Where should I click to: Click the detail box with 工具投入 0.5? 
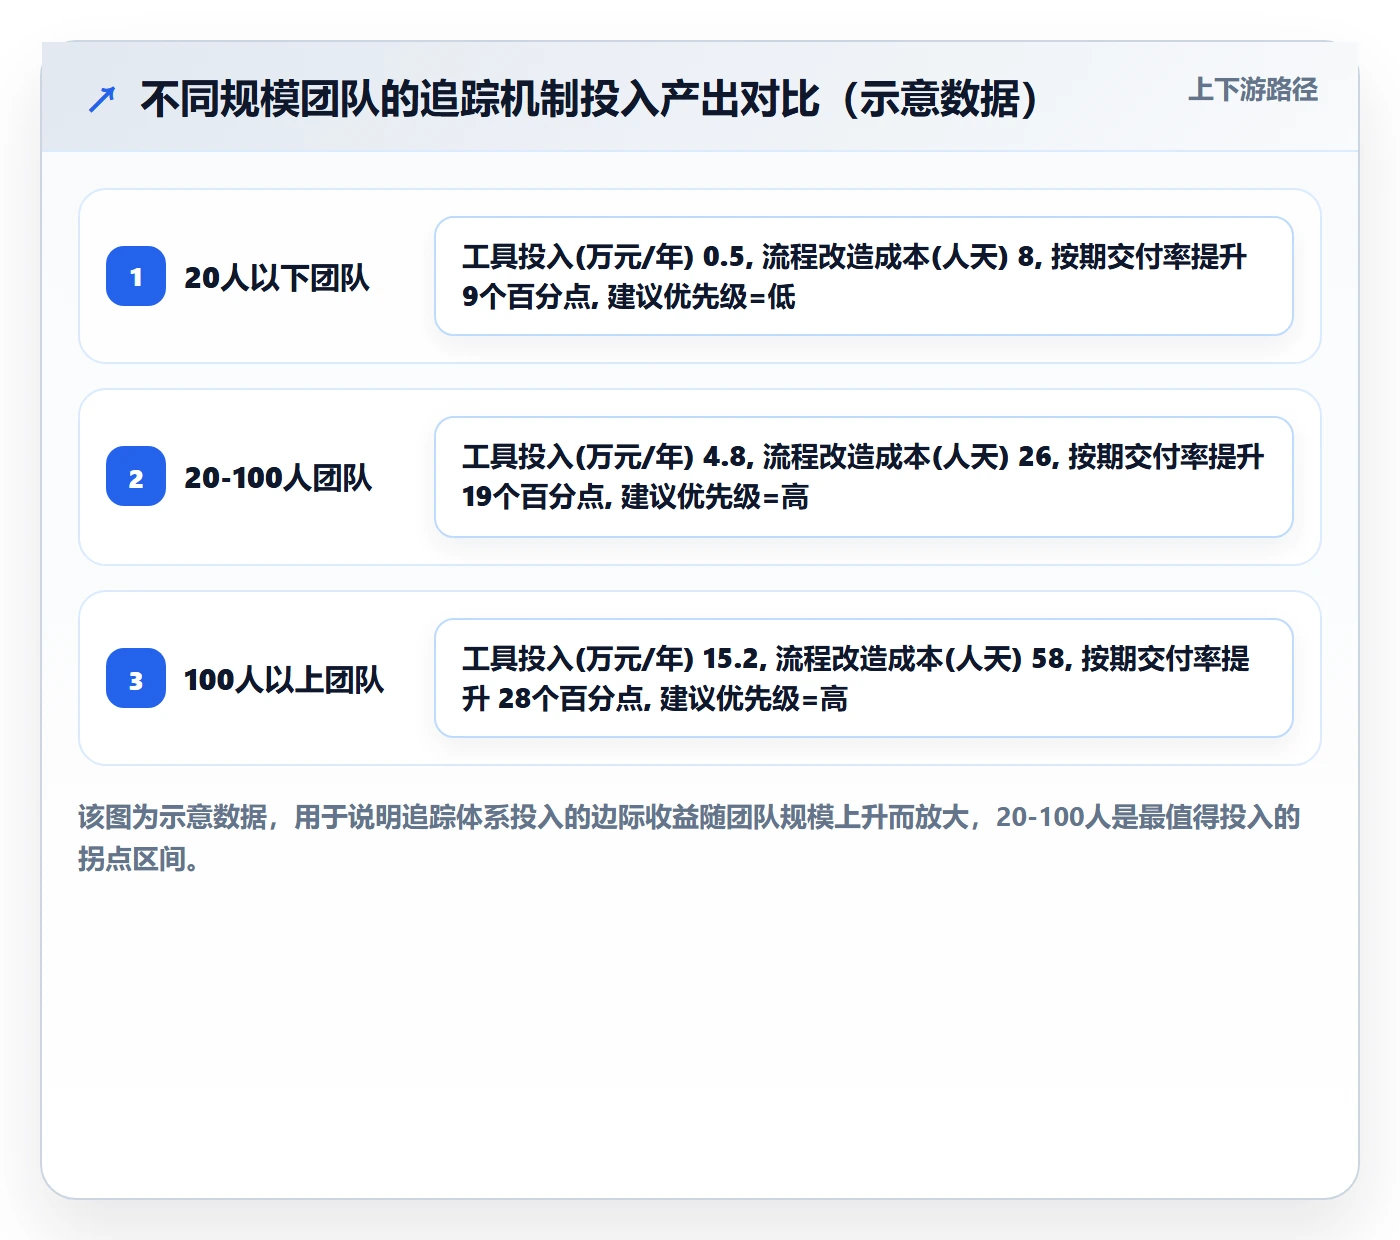(864, 276)
